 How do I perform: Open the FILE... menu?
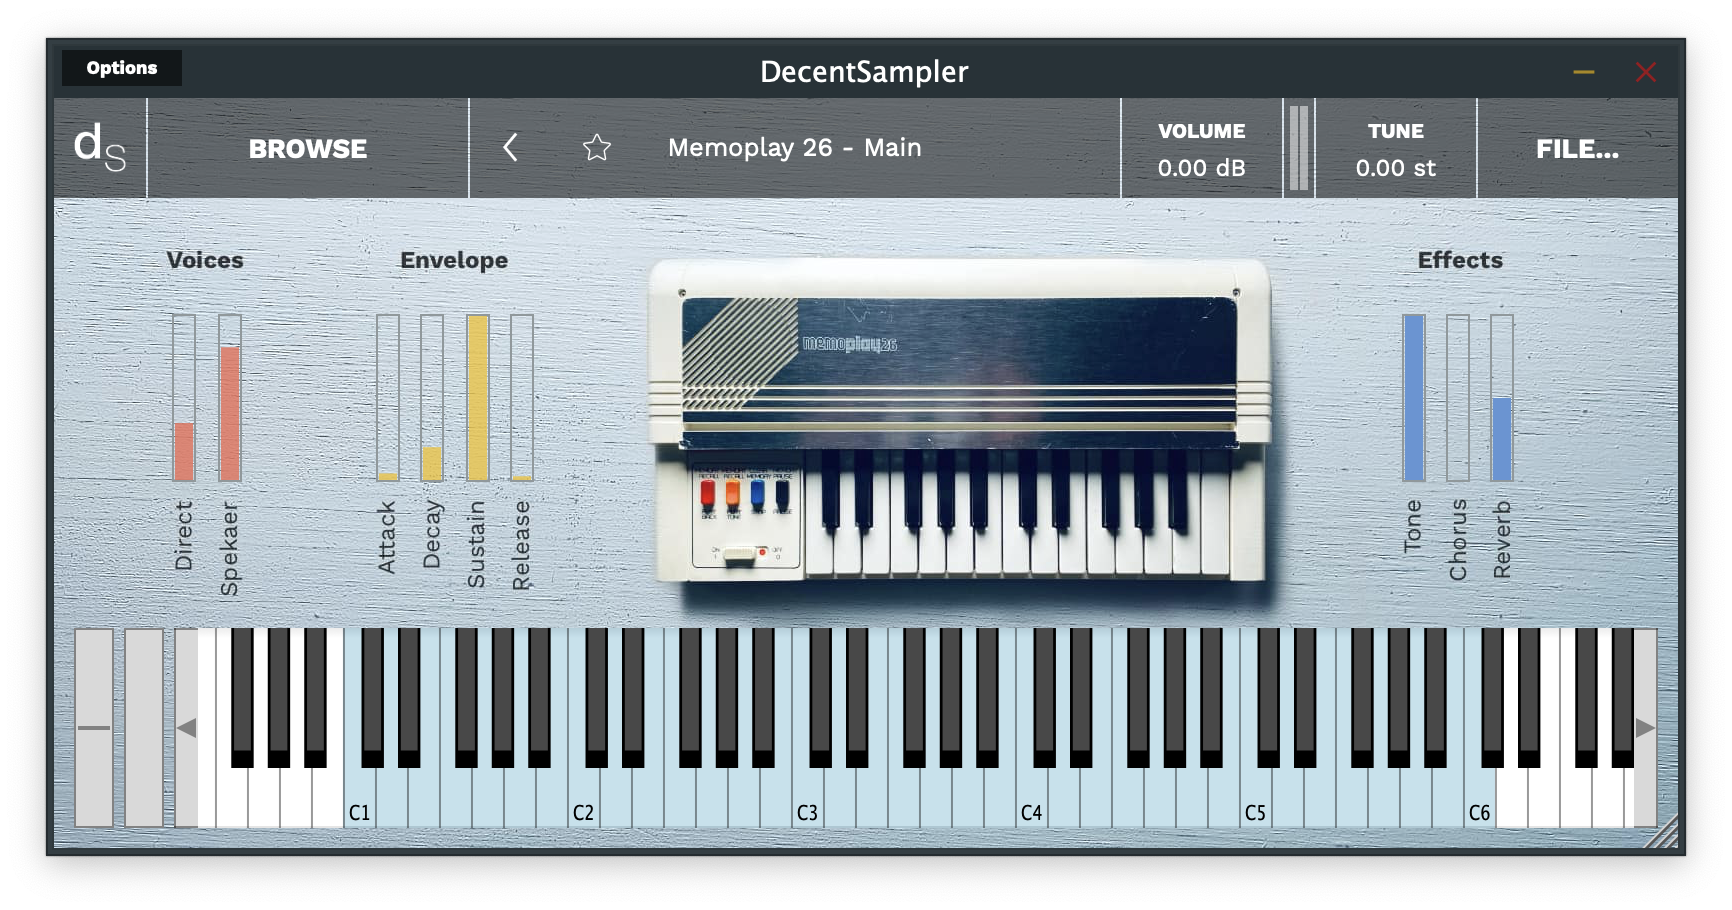click(x=1577, y=149)
